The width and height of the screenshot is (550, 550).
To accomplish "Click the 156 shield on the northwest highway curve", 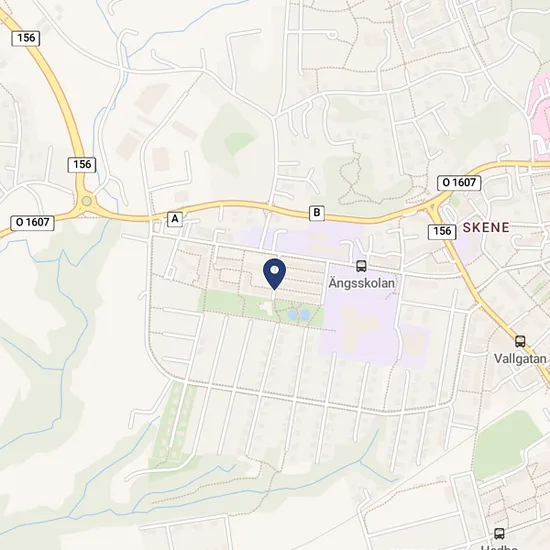I will [26, 38].
